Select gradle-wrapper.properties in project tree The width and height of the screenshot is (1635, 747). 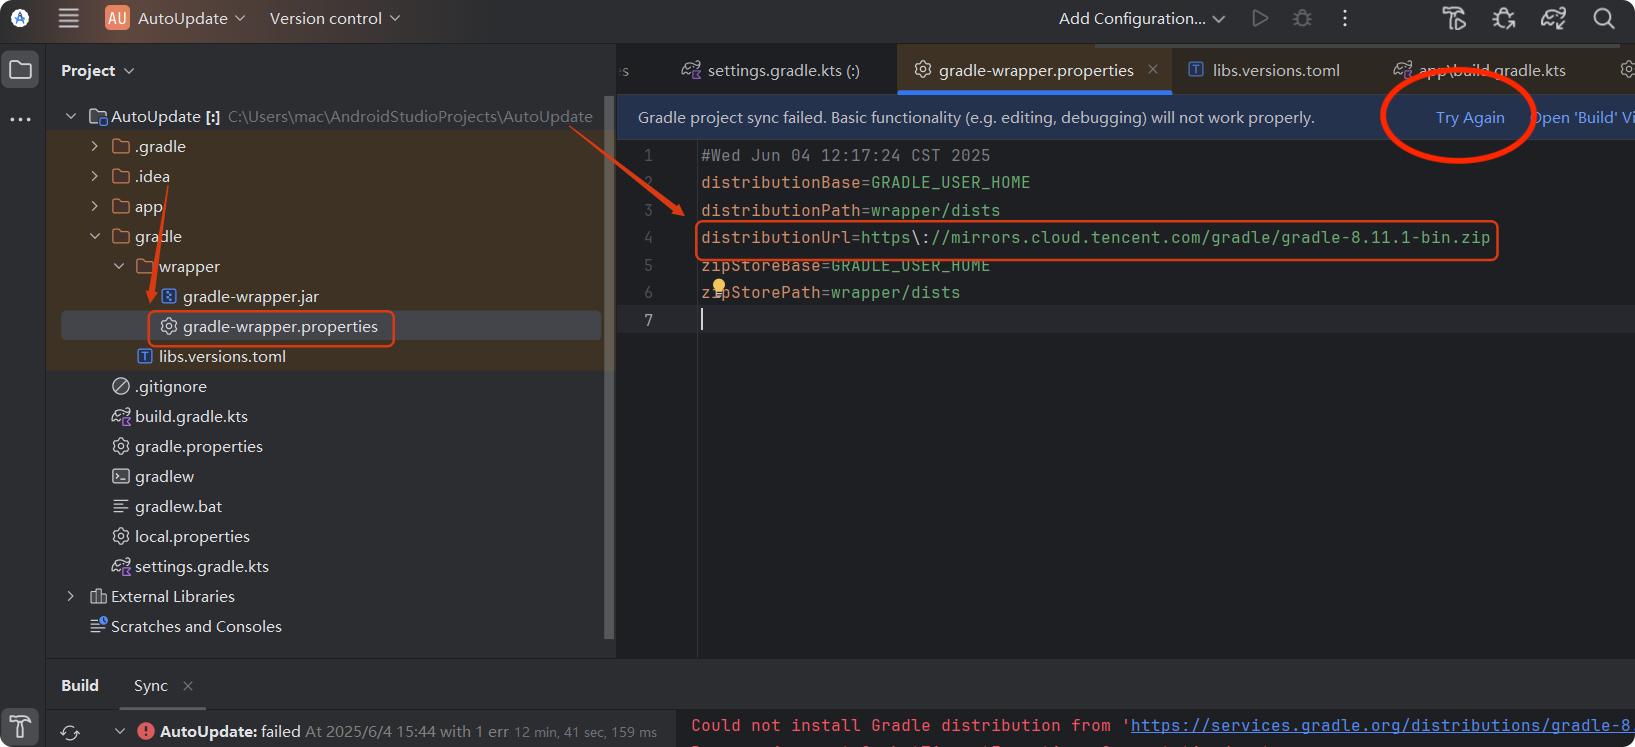click(x=280, y=326)
